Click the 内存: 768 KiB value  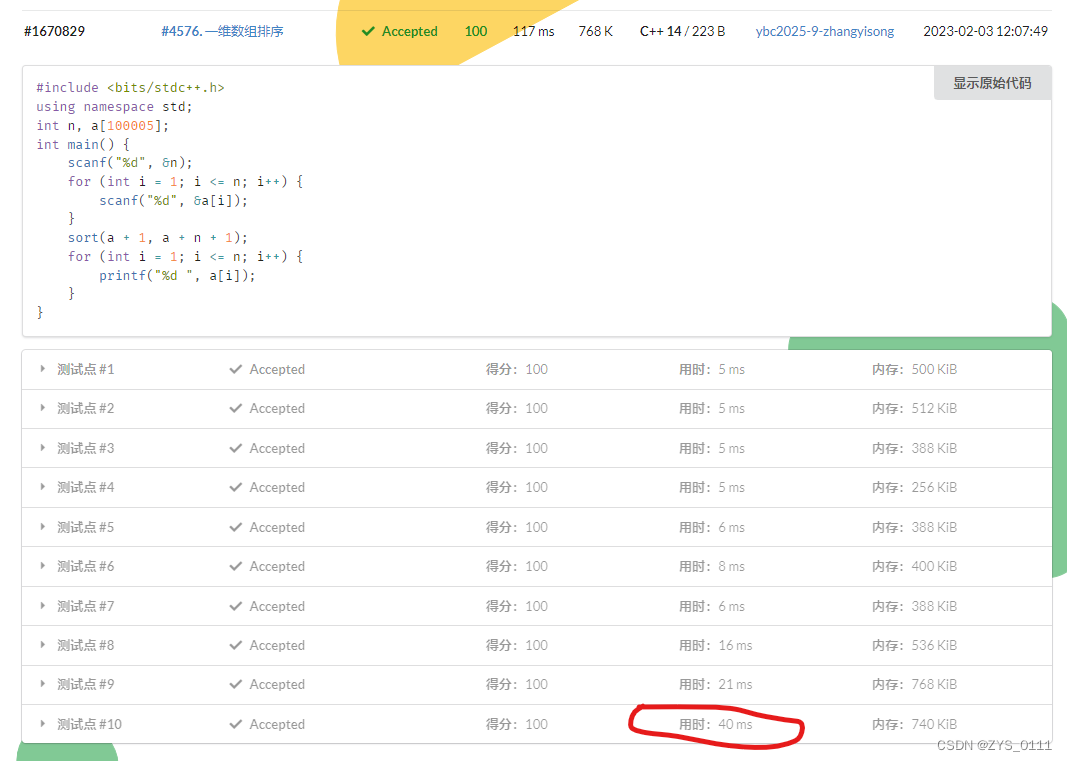click(x=915, y=683)
